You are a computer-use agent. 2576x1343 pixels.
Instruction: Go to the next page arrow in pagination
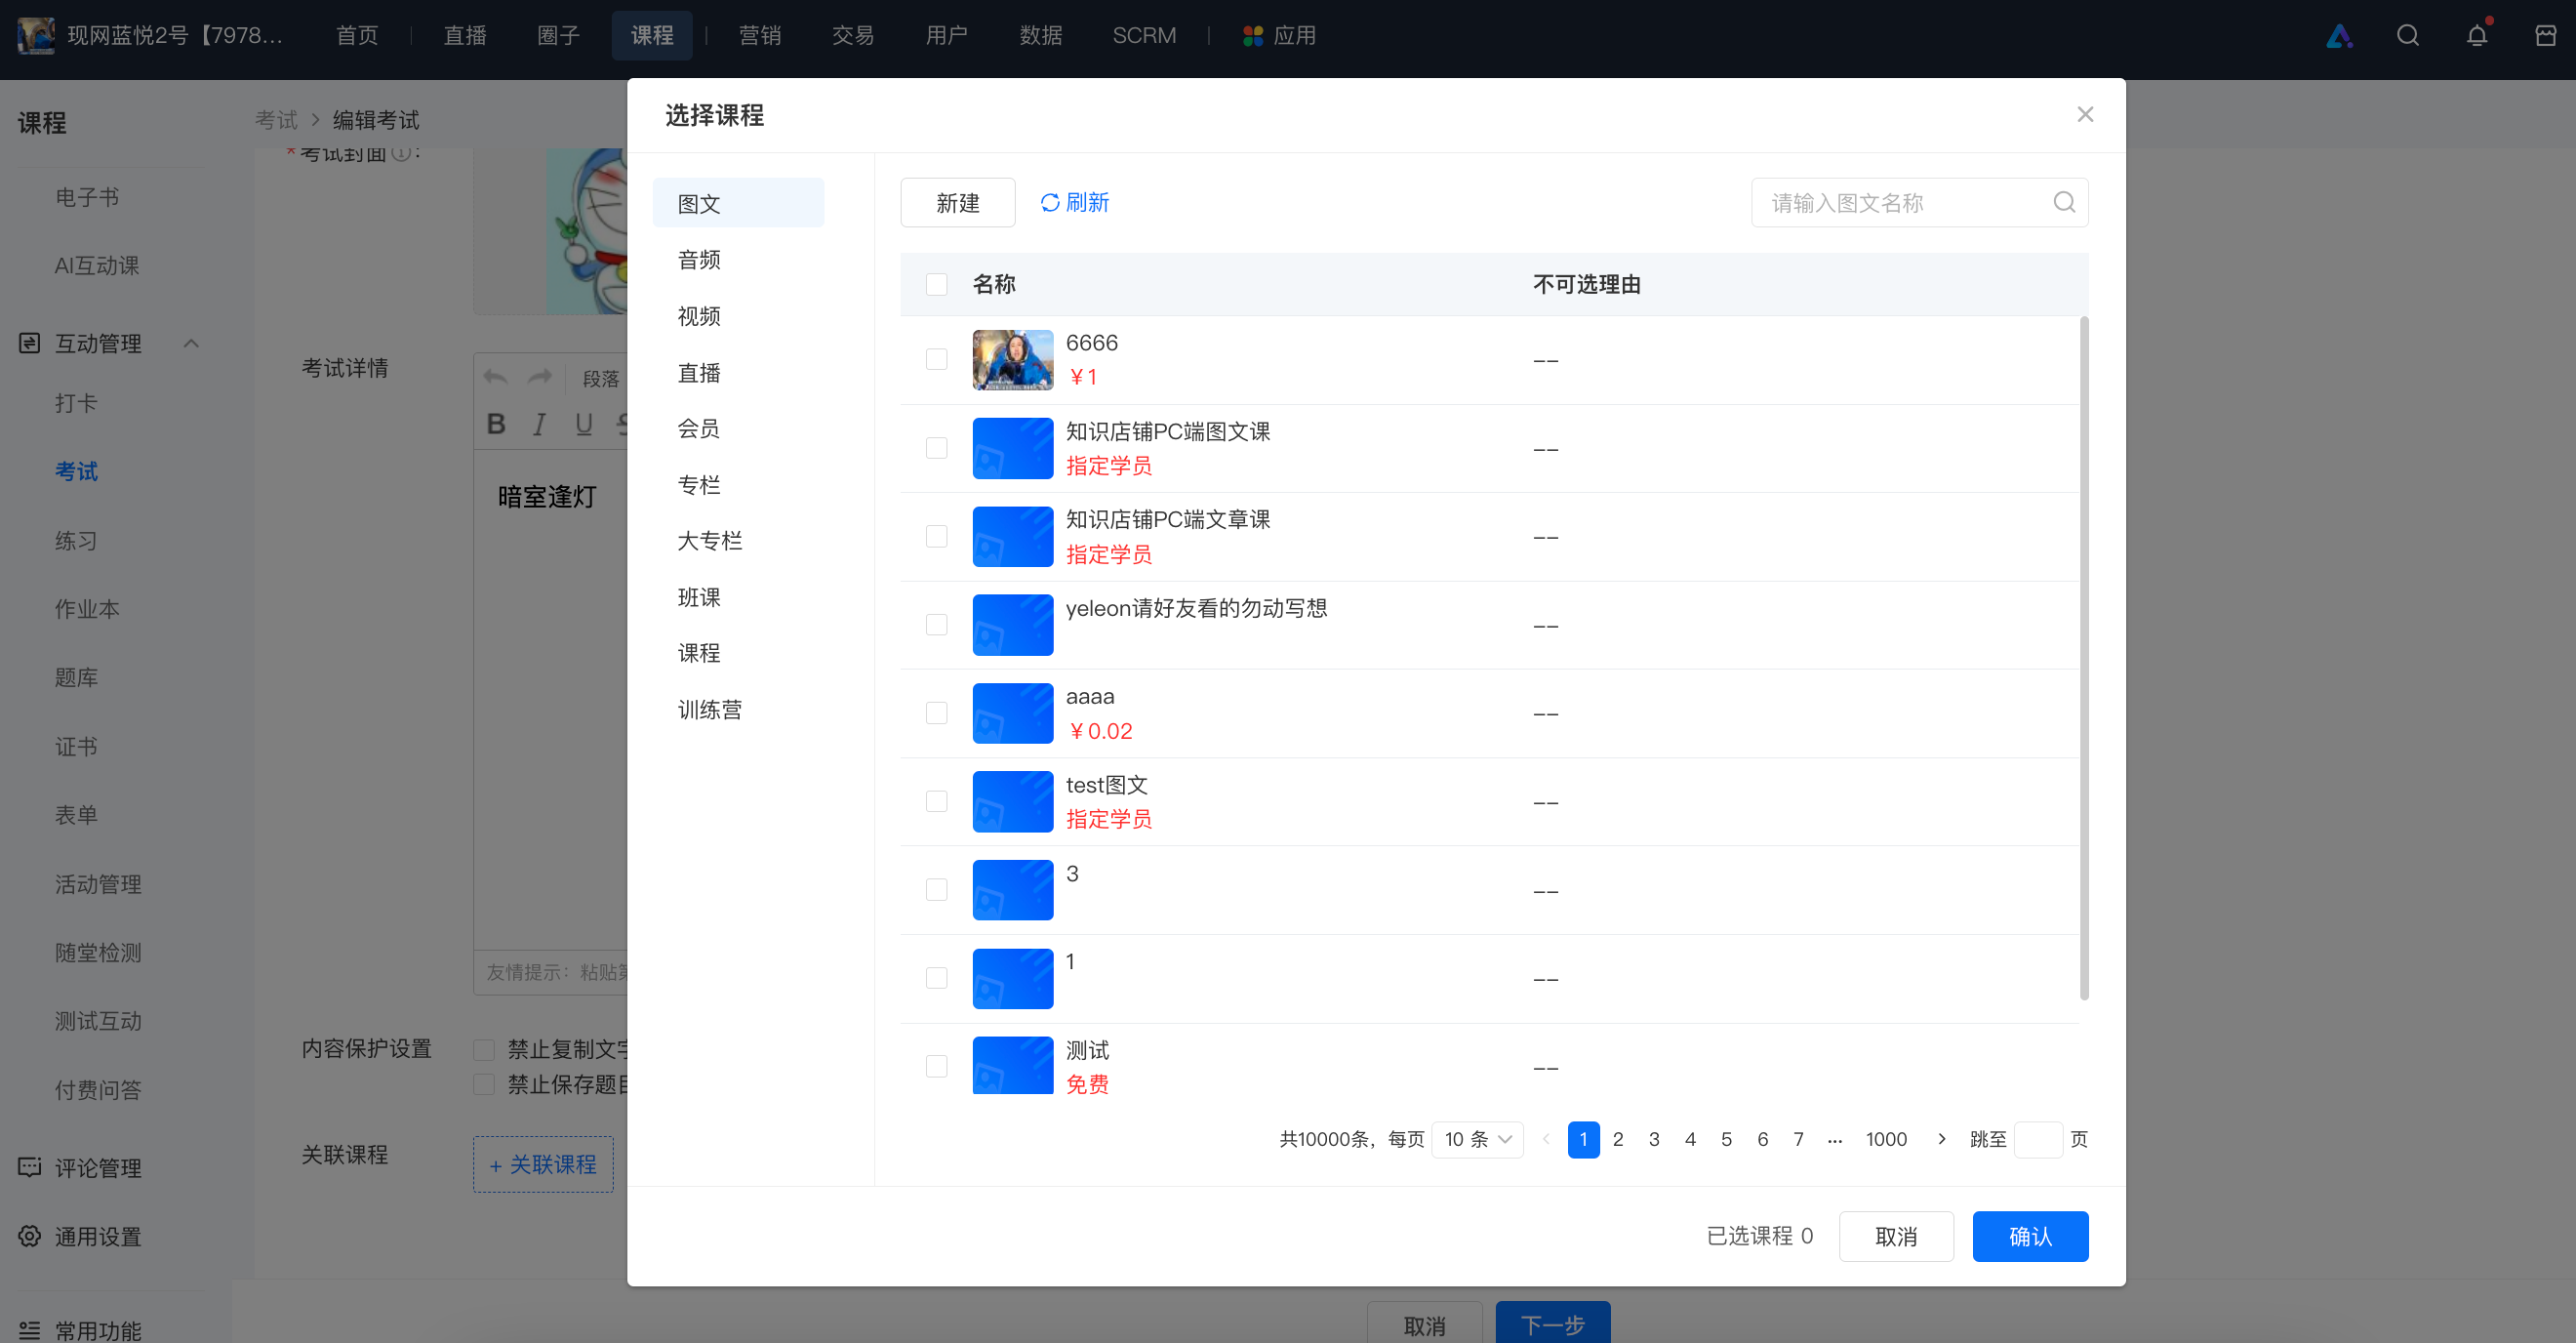tap(1941, 1138)
